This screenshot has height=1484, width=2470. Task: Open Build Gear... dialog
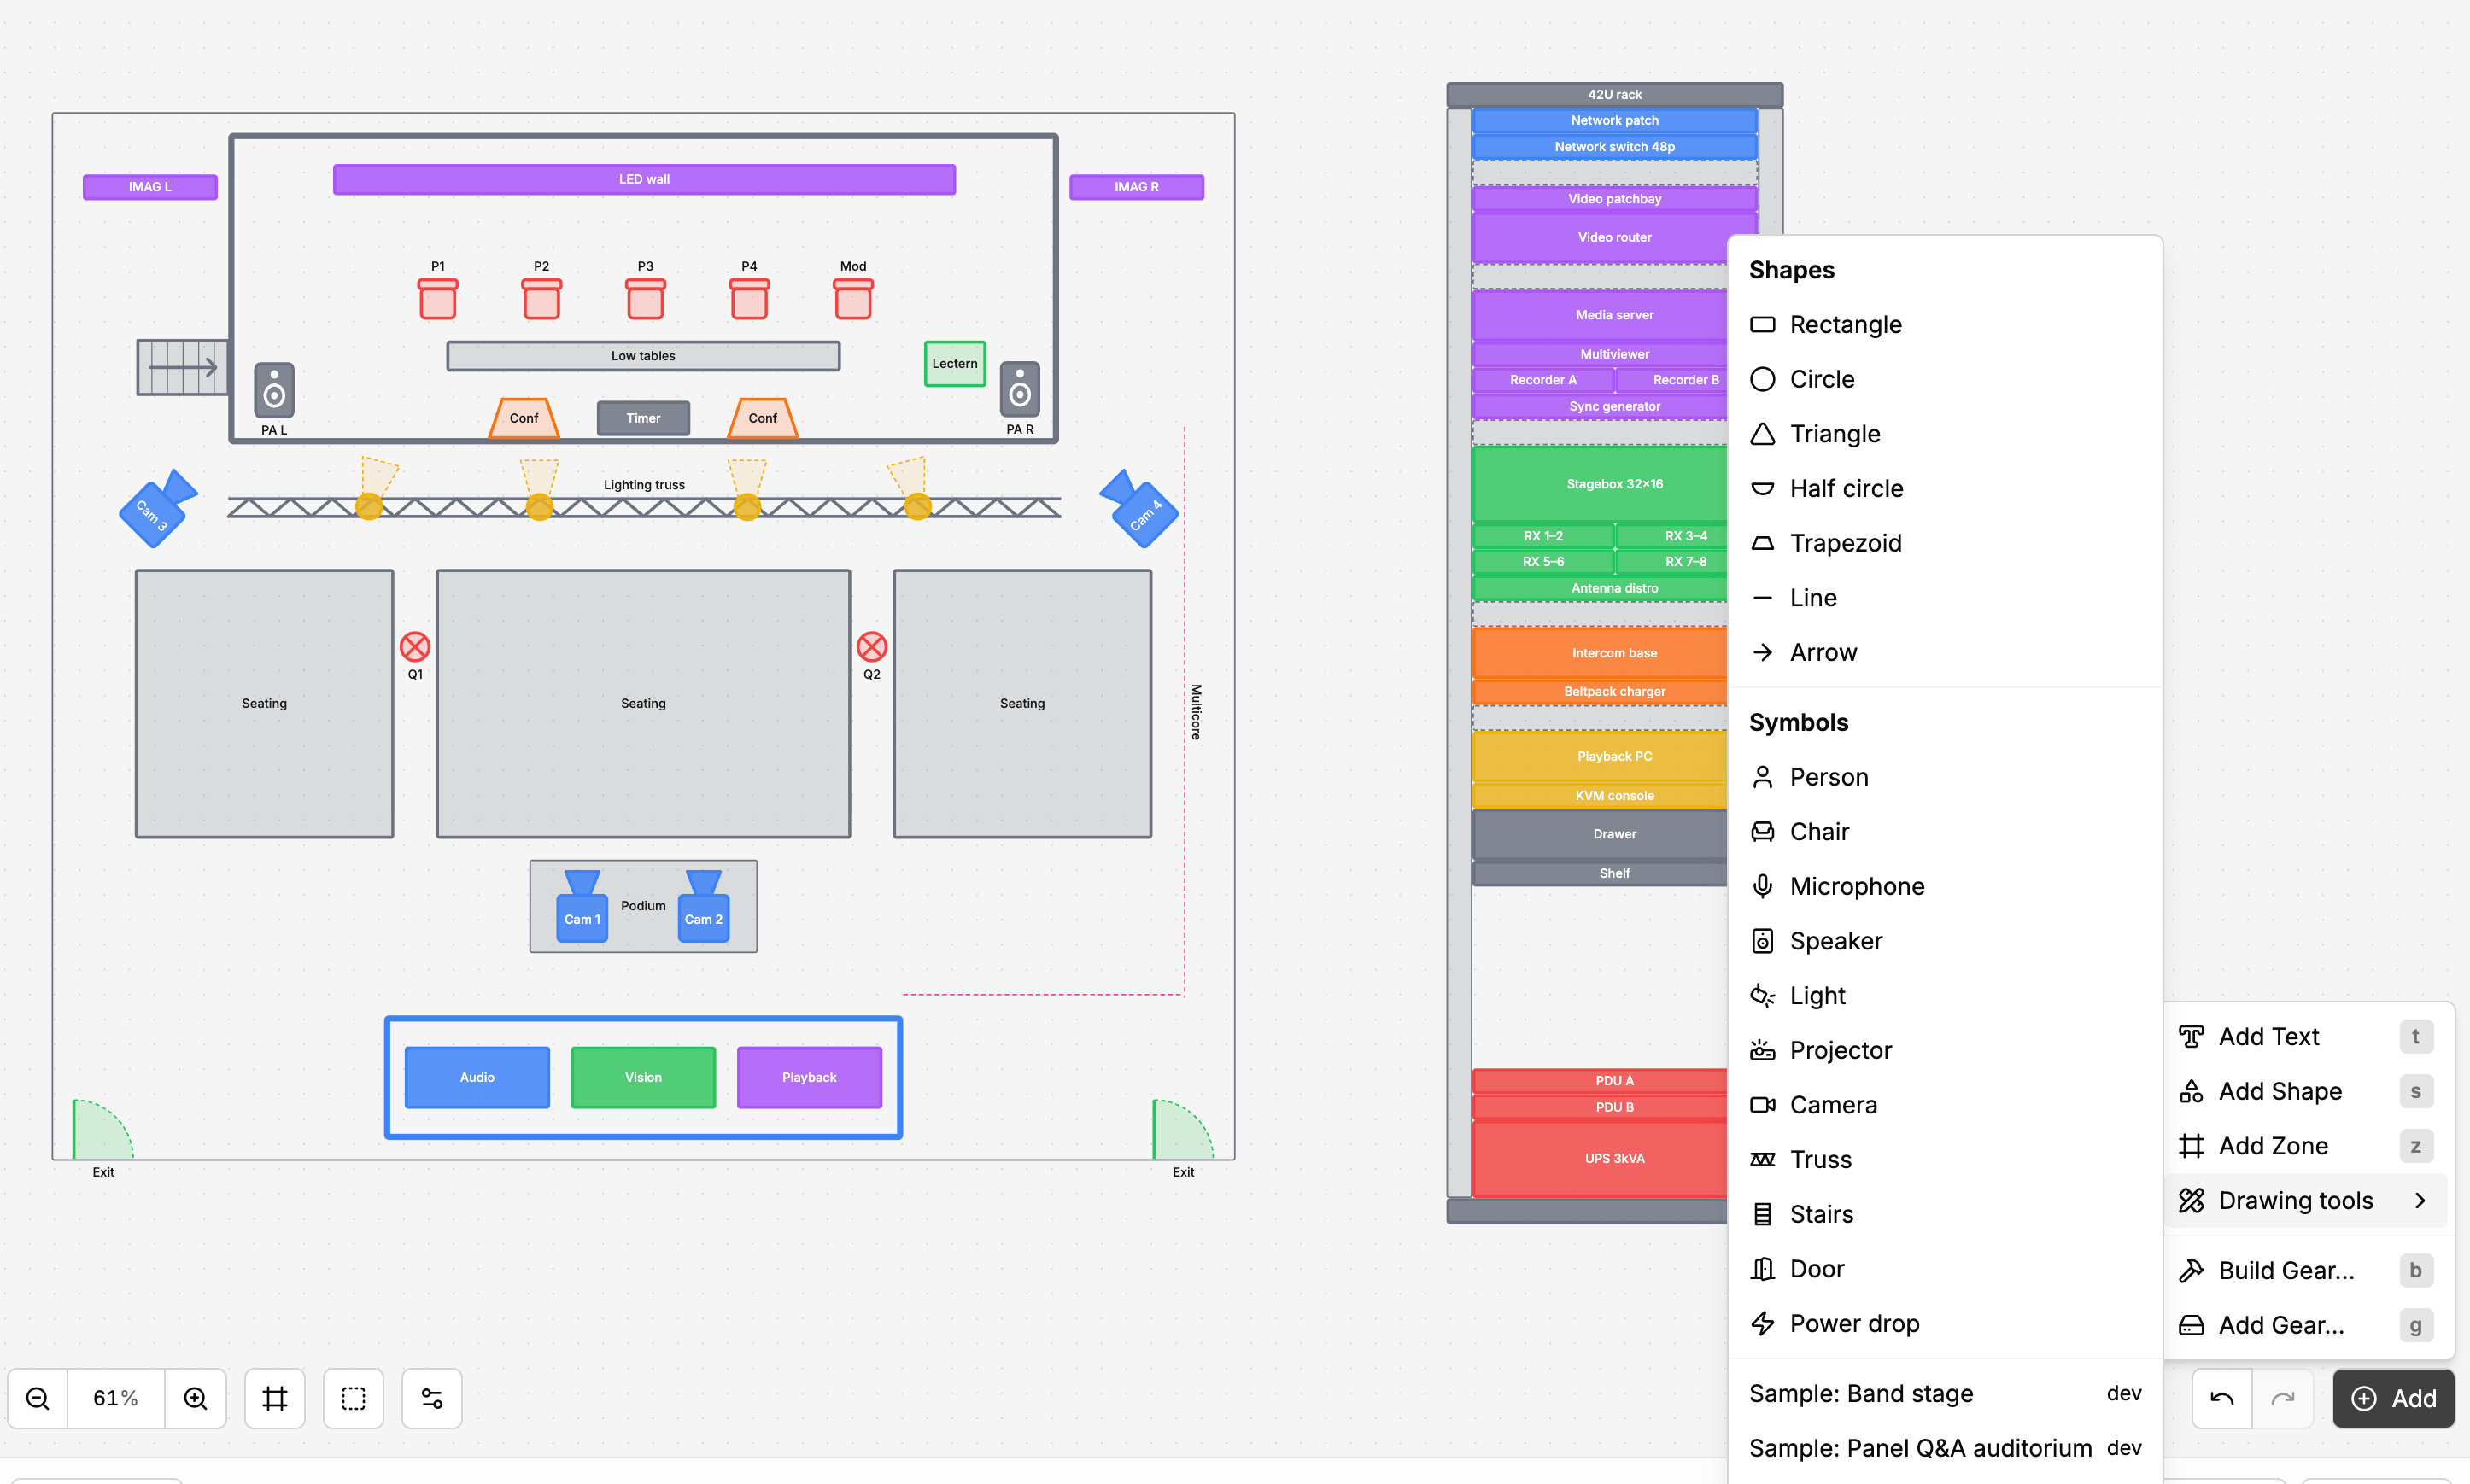2305,1271
